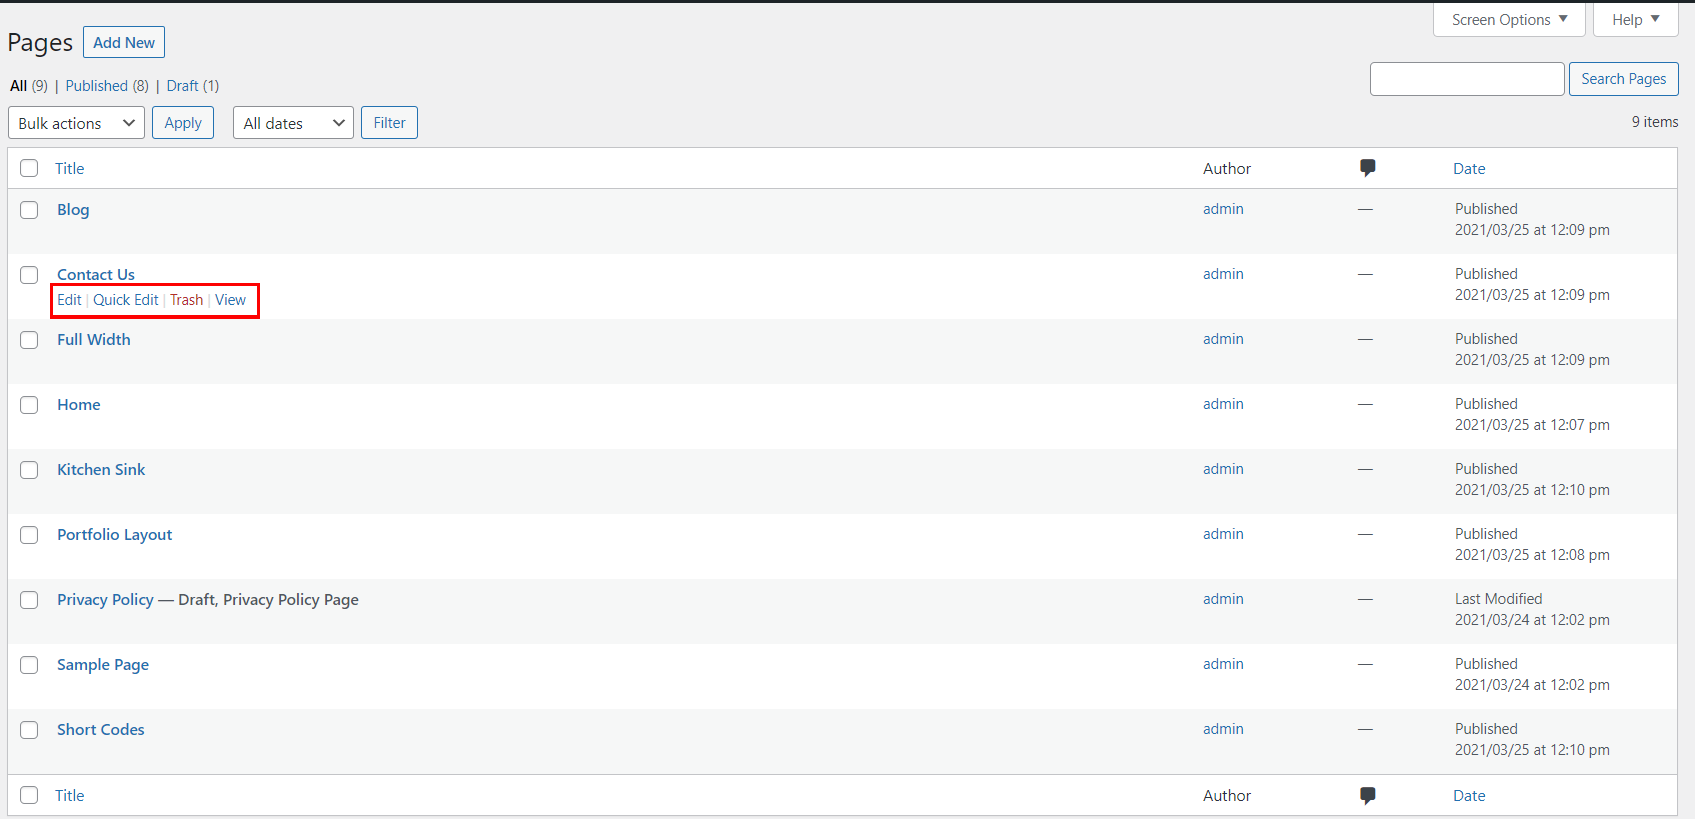Click the Search Pages button
The height and width of the screenshot is (819, 1695).
[1623, 79]
